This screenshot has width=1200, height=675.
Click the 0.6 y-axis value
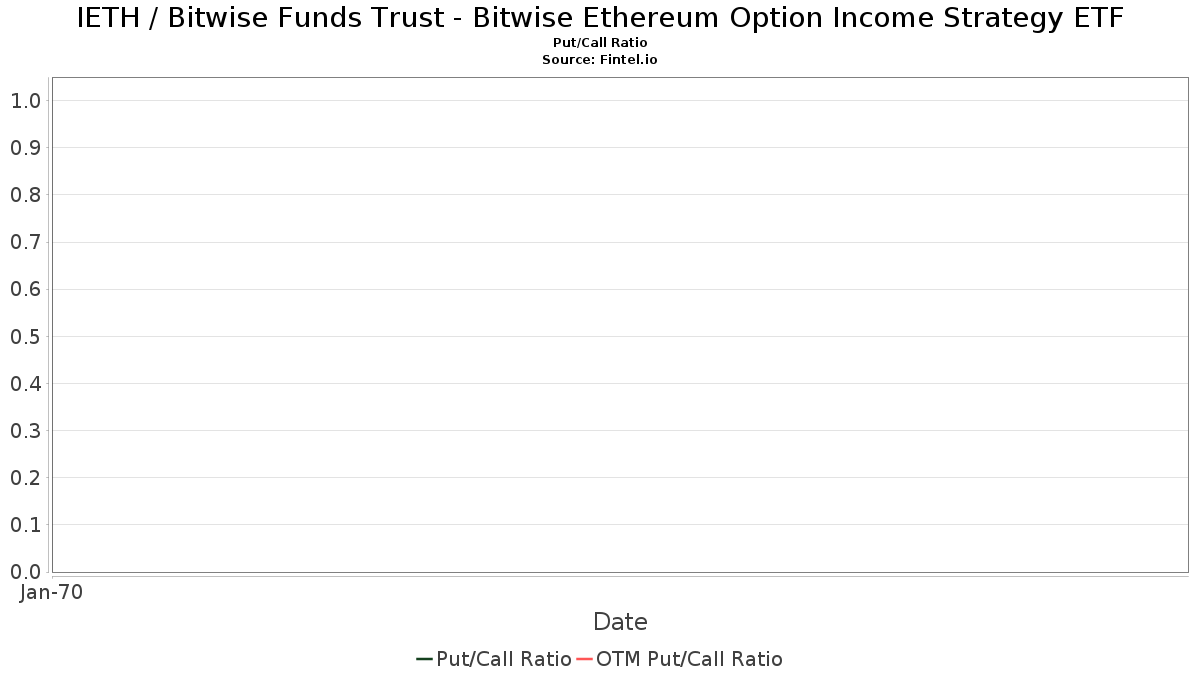pos(25,290)
